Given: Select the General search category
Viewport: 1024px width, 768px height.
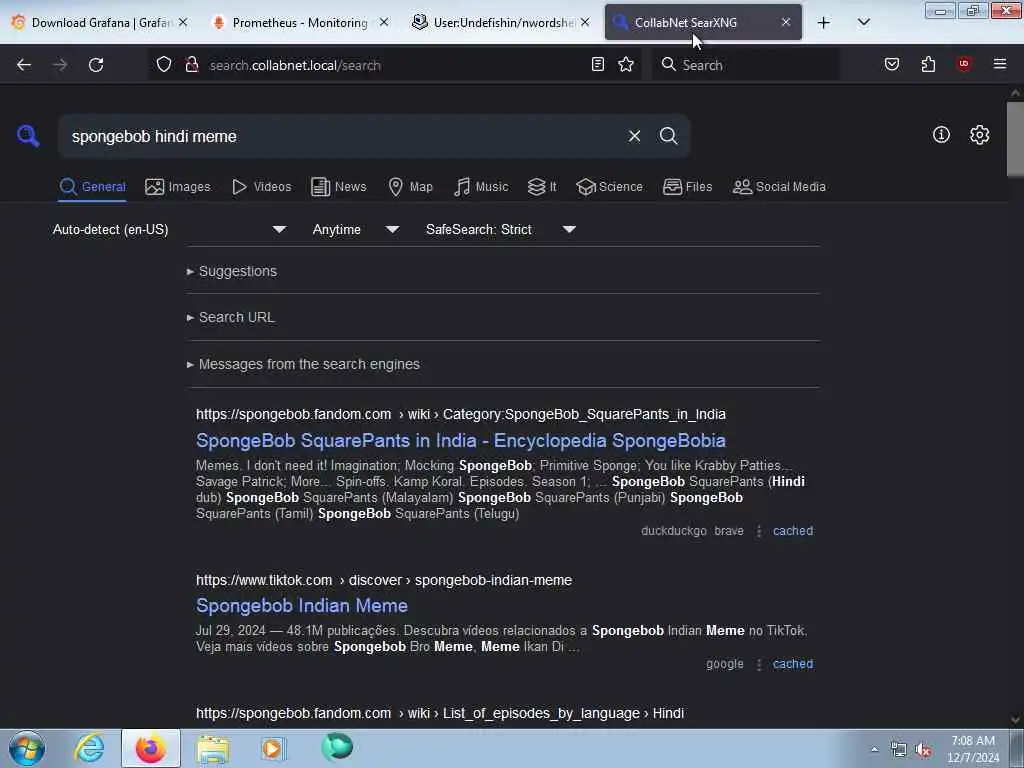Looking at the screenshot, I should click(92, 187).
